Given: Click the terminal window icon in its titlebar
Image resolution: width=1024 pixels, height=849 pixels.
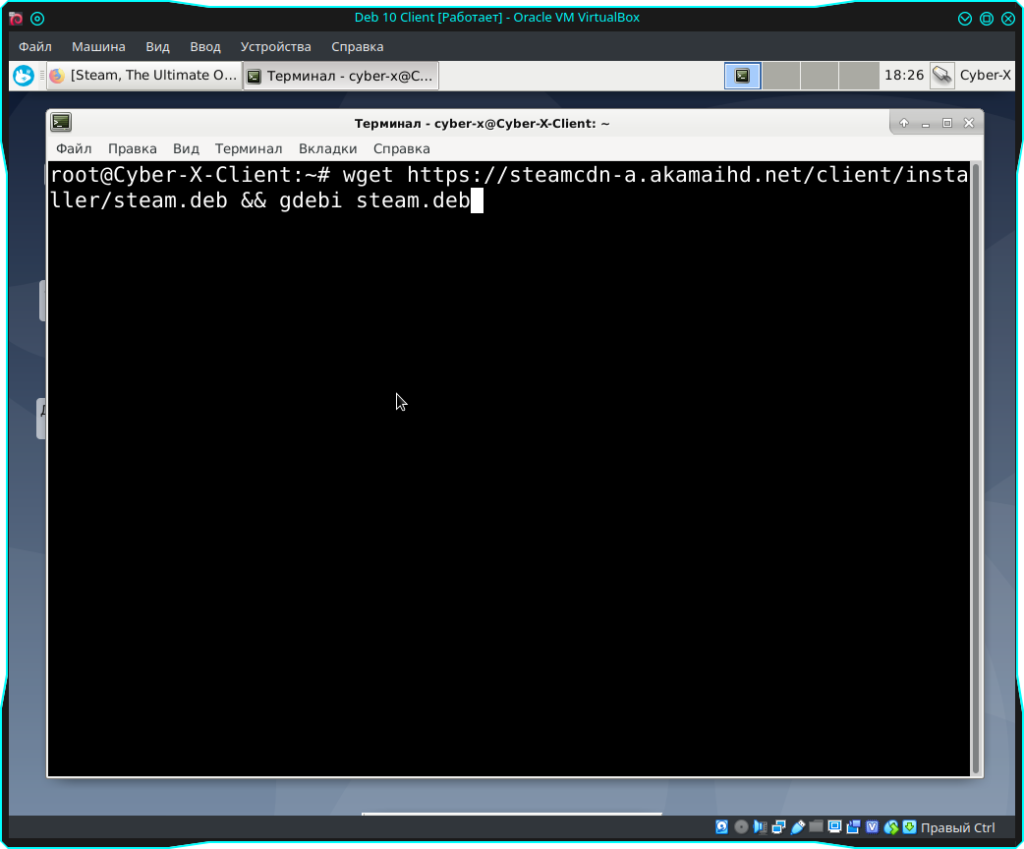Looking at the screenshot, I should [x=61, y=123].
